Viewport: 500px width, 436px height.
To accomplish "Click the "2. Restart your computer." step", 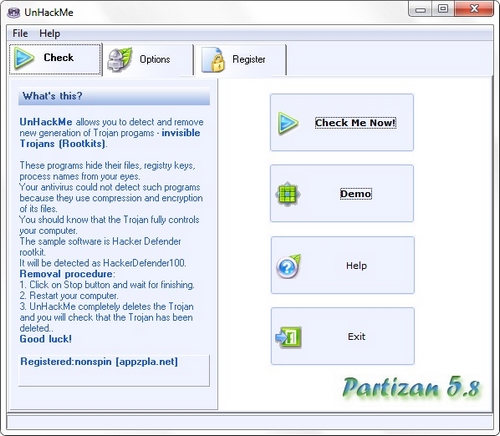I will pyautogui.click(x=69, y=296).
